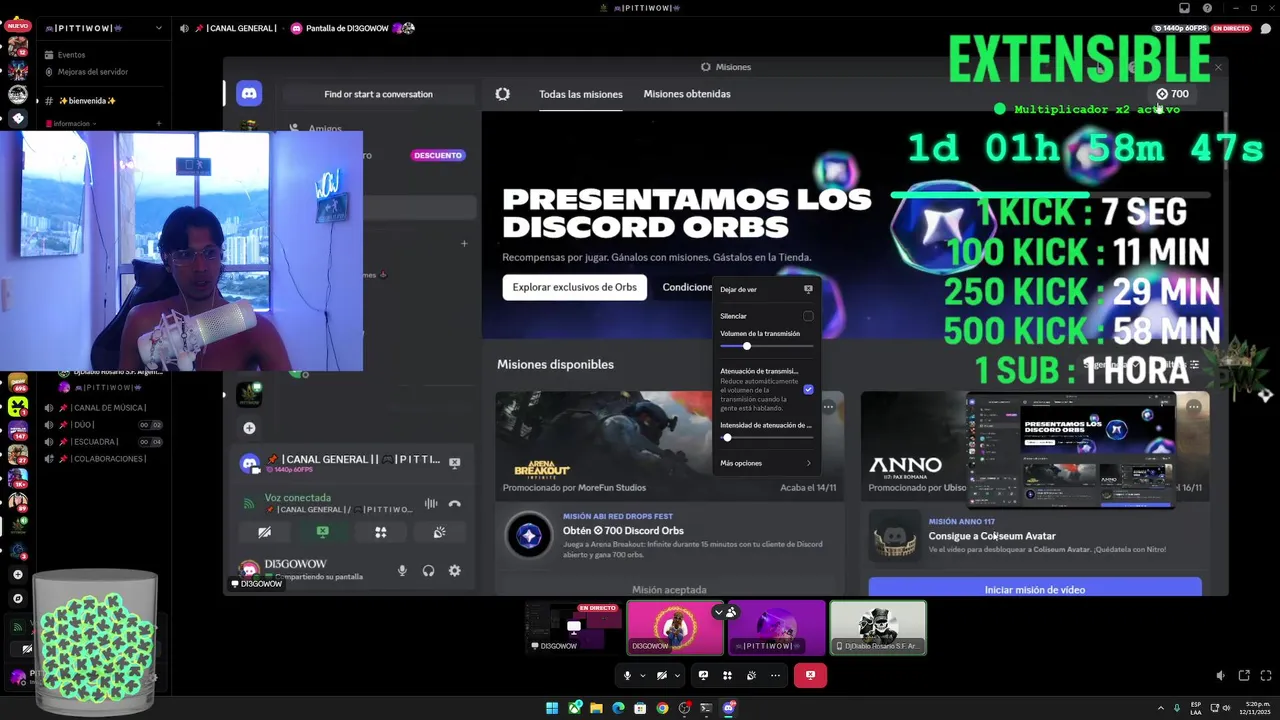Viewport: 1280px width, 720px height.
Task: Open Discord home icon in shared screen
Action: point(249,93)
